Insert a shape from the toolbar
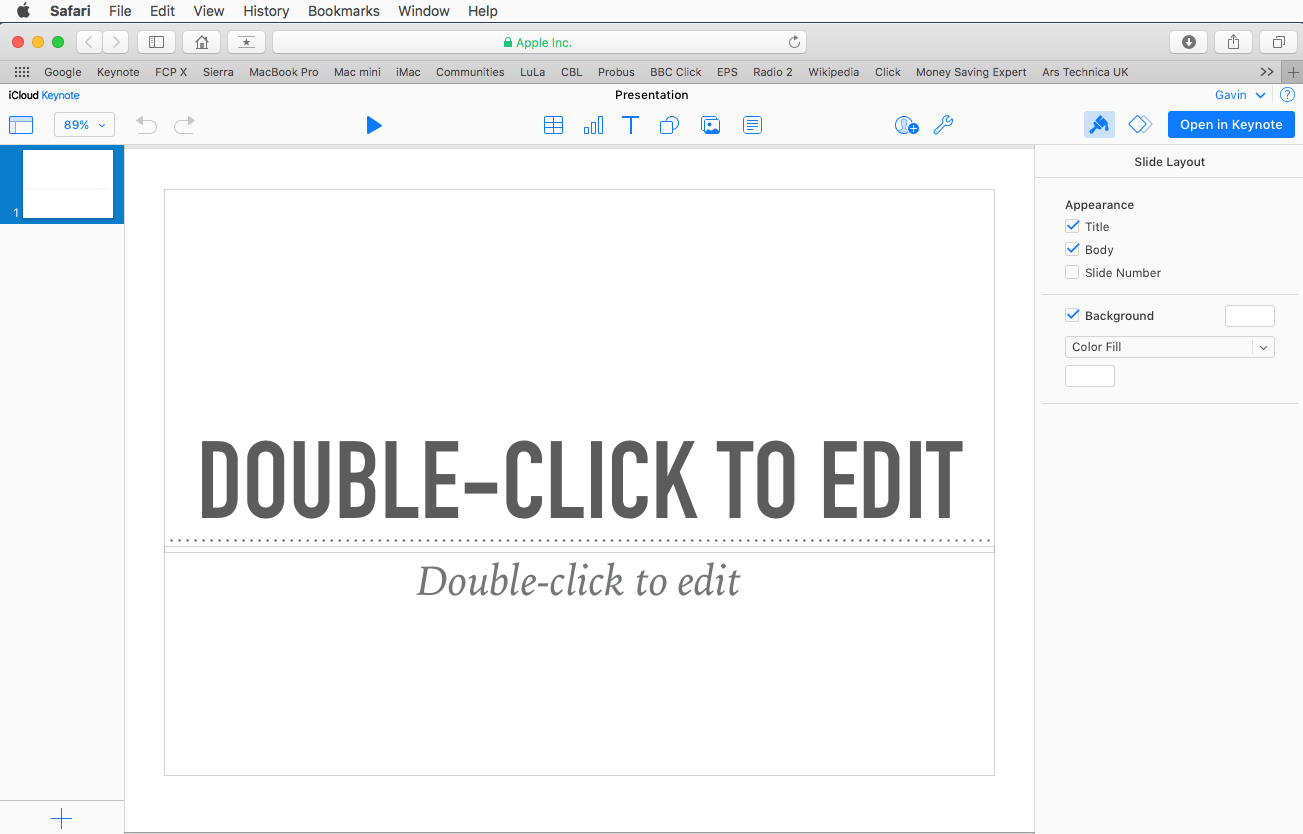 click(x=670, y=125)
